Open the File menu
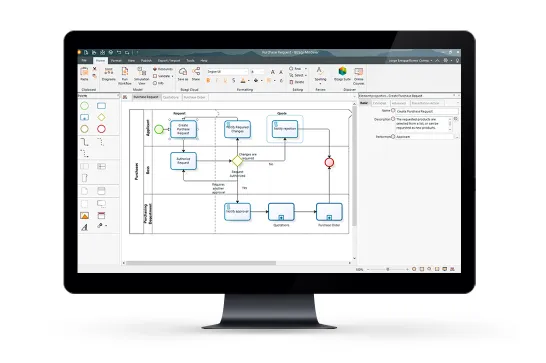This screenshot has height=363, width=546. (x=84, y=61)
